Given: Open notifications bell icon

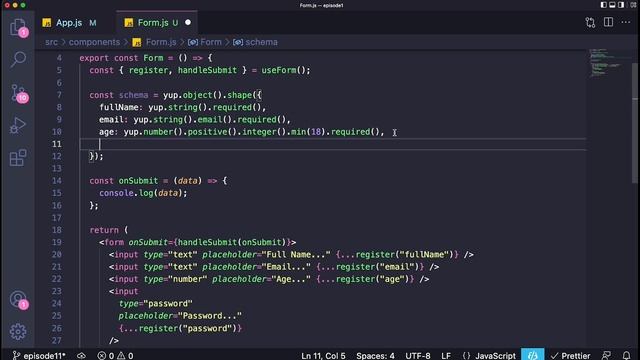Looking at the screenshot, I should [627, 356].
